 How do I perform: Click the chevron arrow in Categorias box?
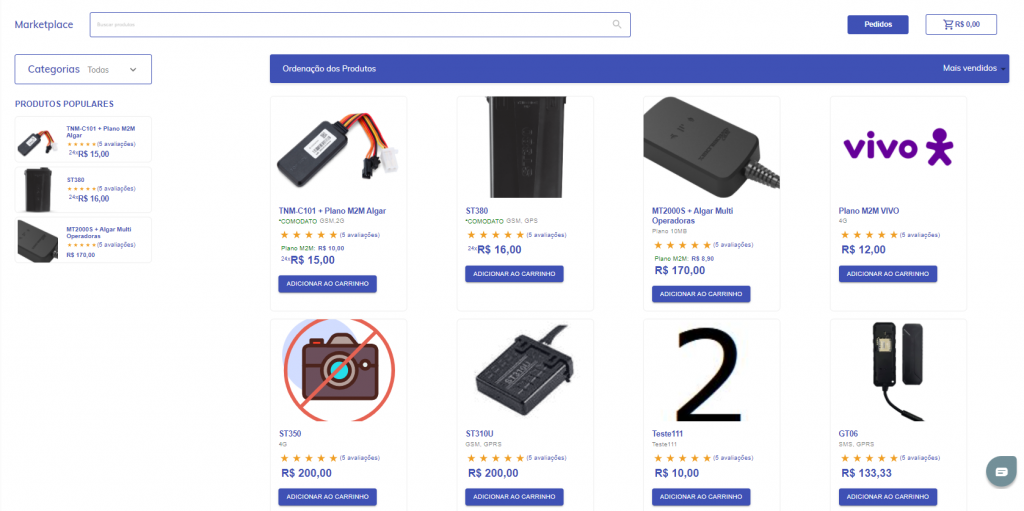[133, 70]
